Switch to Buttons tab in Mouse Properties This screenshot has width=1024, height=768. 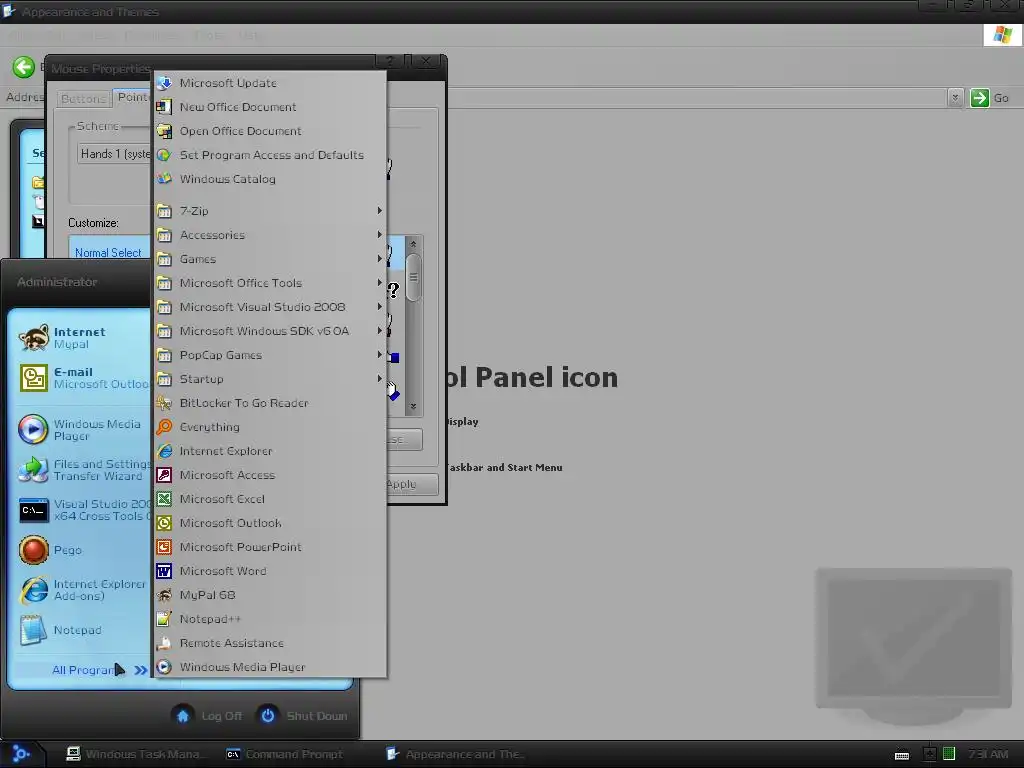[x=84, y=99]
